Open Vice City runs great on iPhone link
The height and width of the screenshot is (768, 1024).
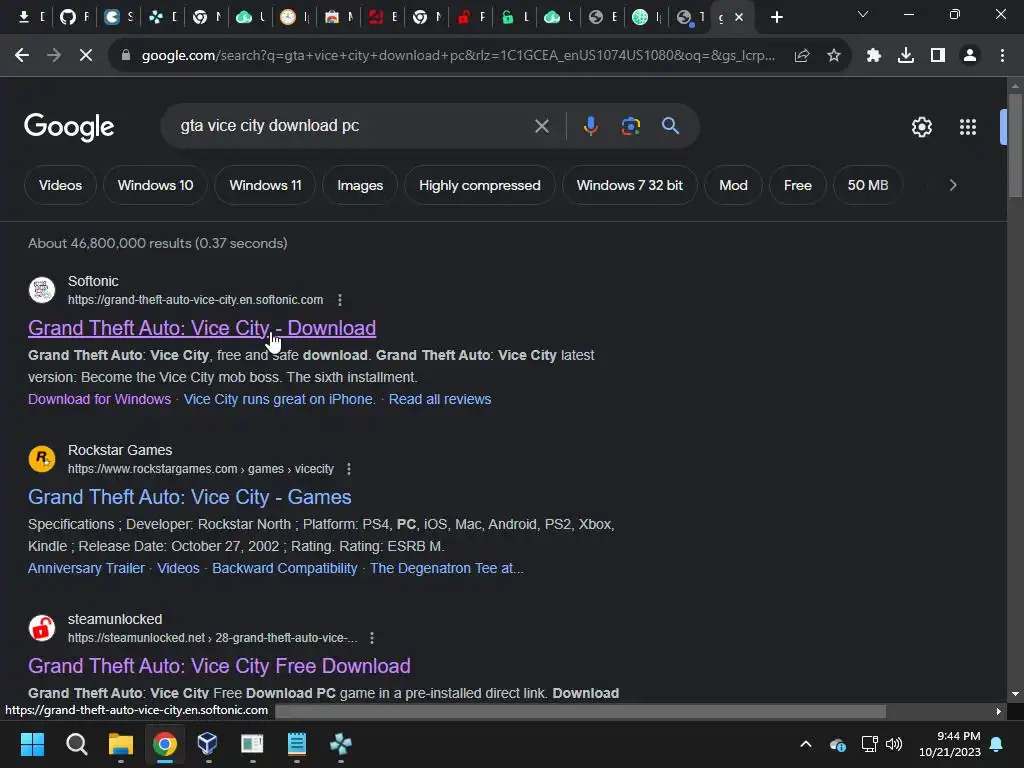click(x=278, y=399)
